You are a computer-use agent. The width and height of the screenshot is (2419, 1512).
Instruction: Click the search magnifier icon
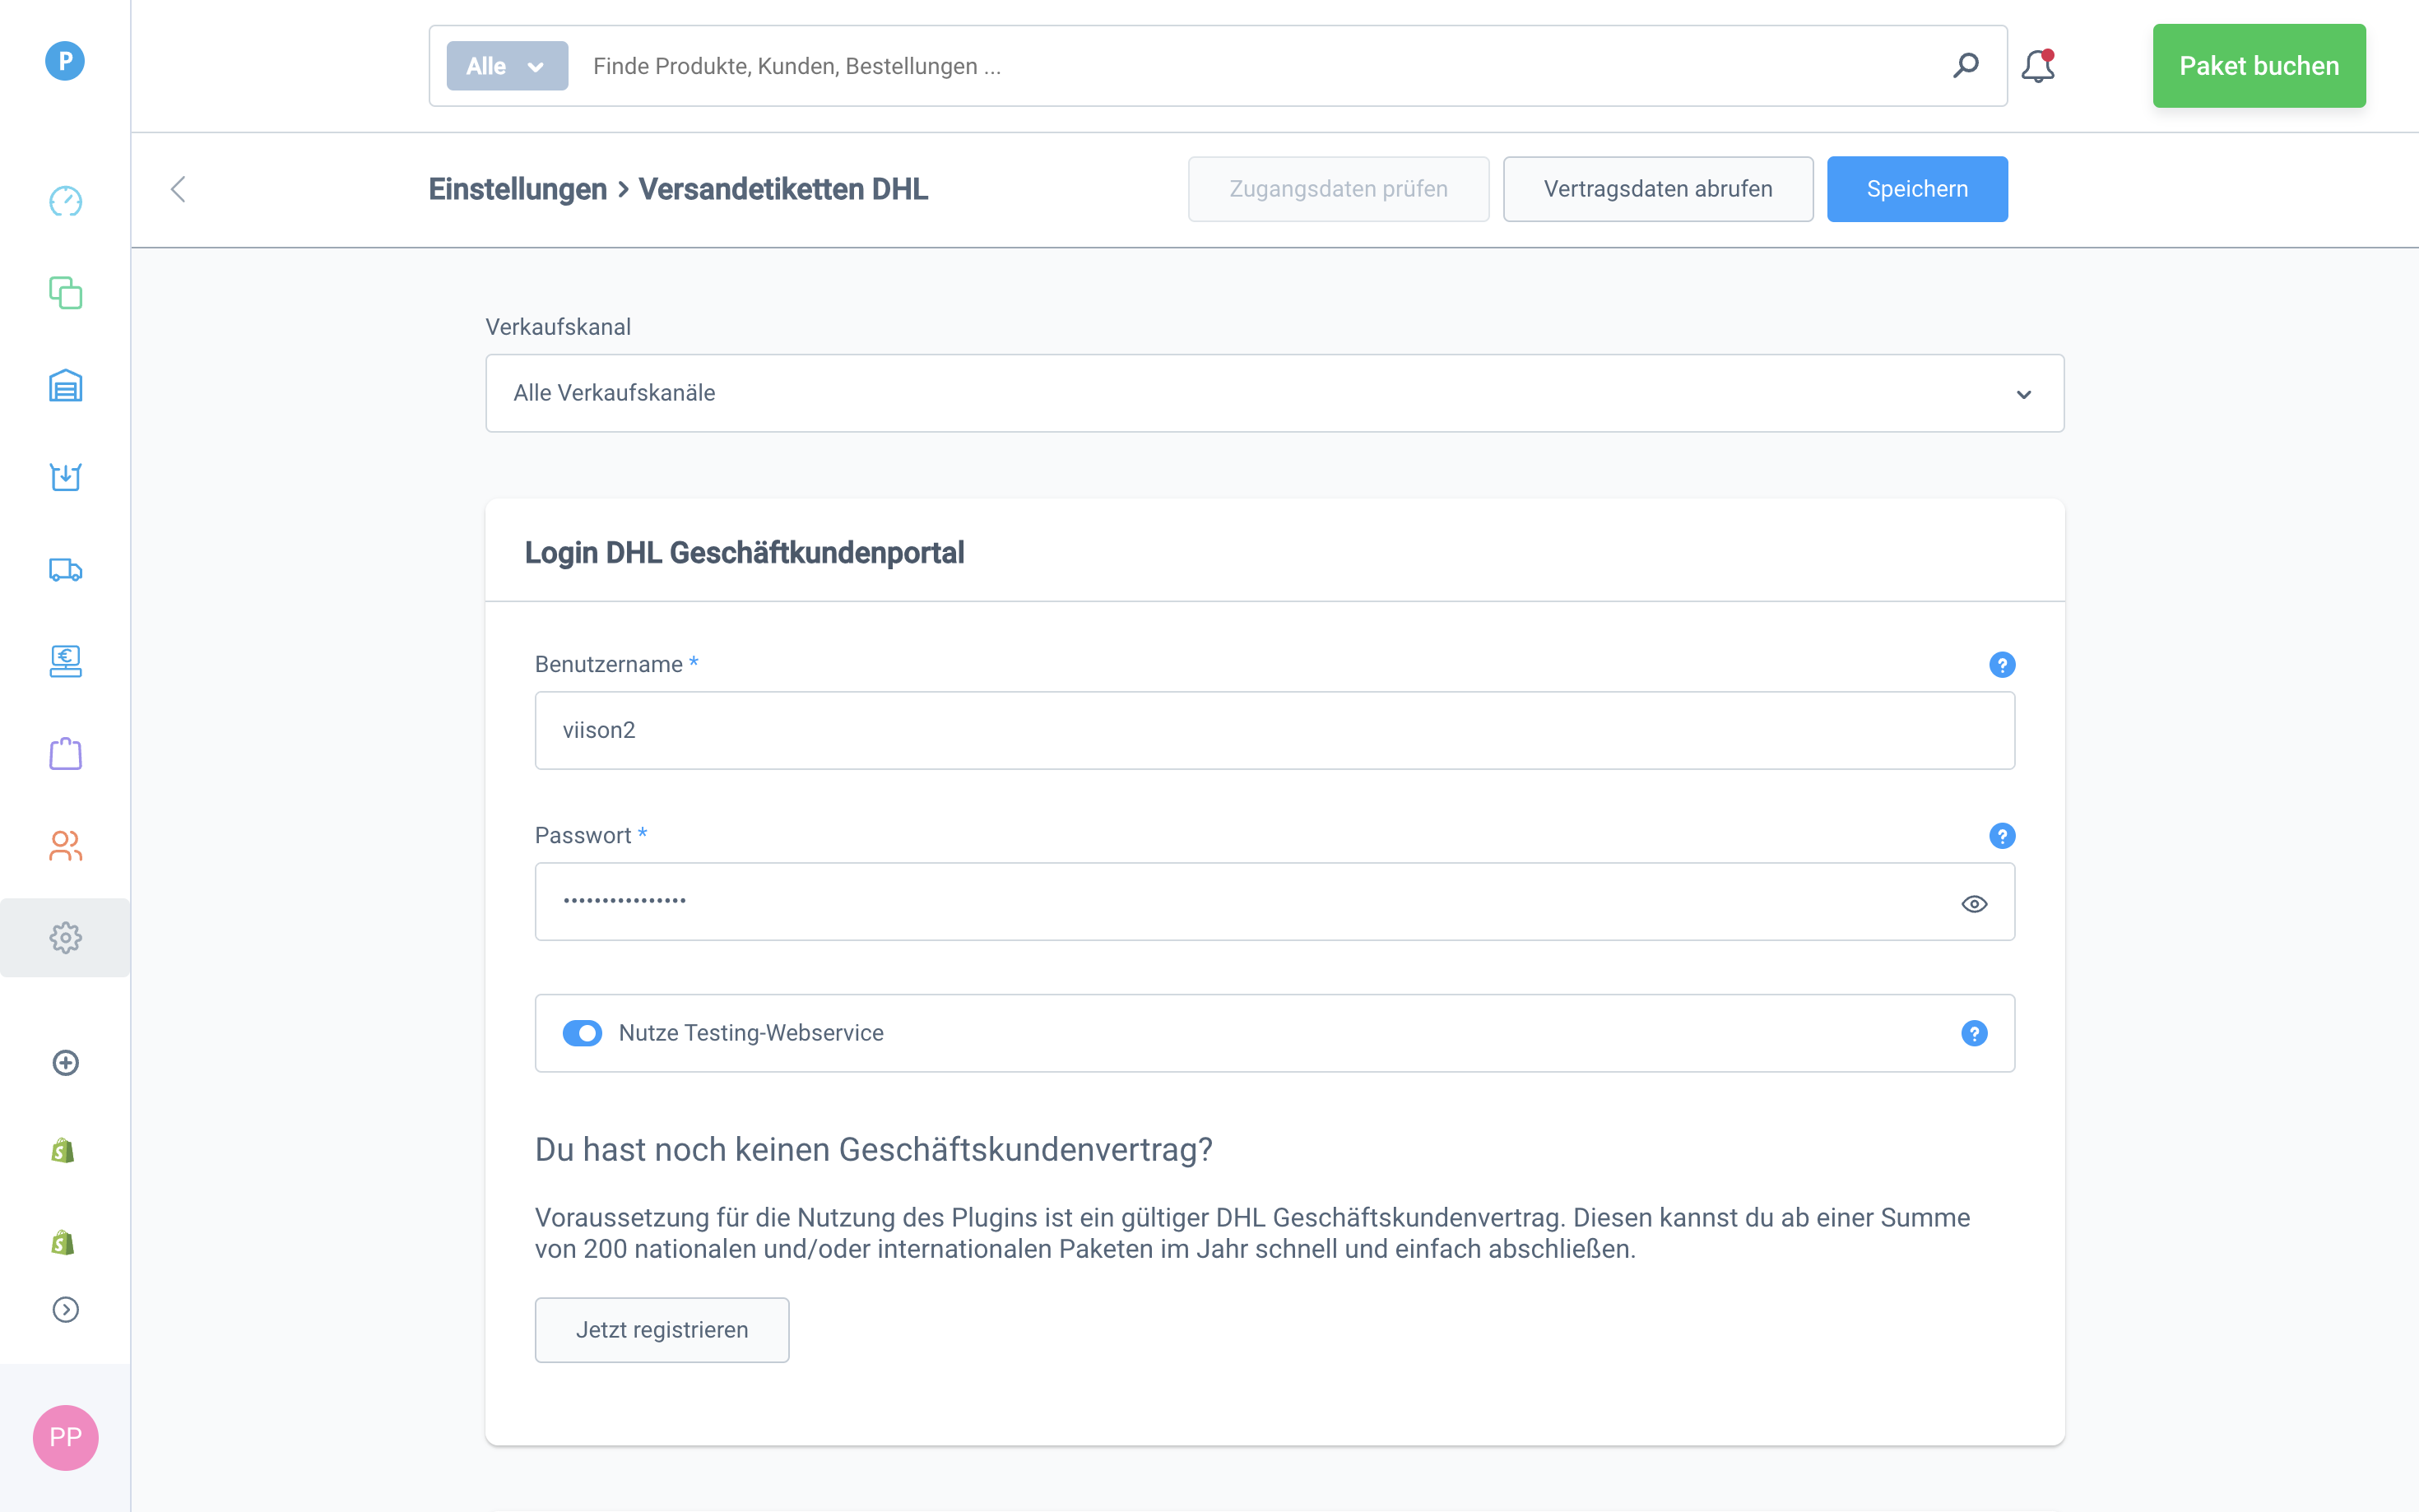click(1965, 66)
